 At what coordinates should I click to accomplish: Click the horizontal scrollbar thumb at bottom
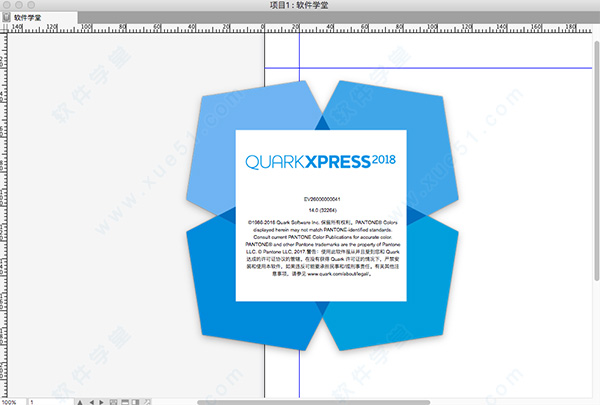click(313, 402)
